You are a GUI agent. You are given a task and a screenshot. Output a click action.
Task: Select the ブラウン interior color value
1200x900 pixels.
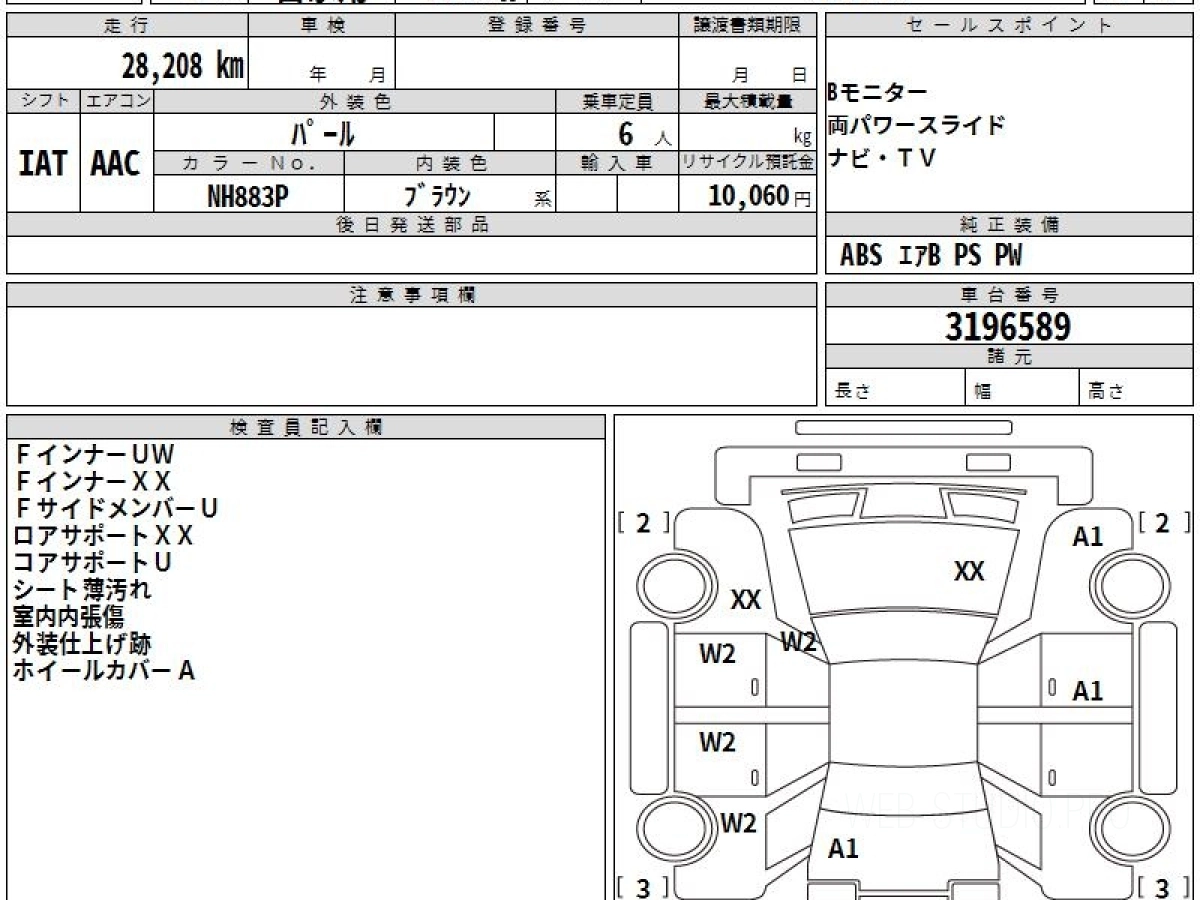click(x=437, y=196)
